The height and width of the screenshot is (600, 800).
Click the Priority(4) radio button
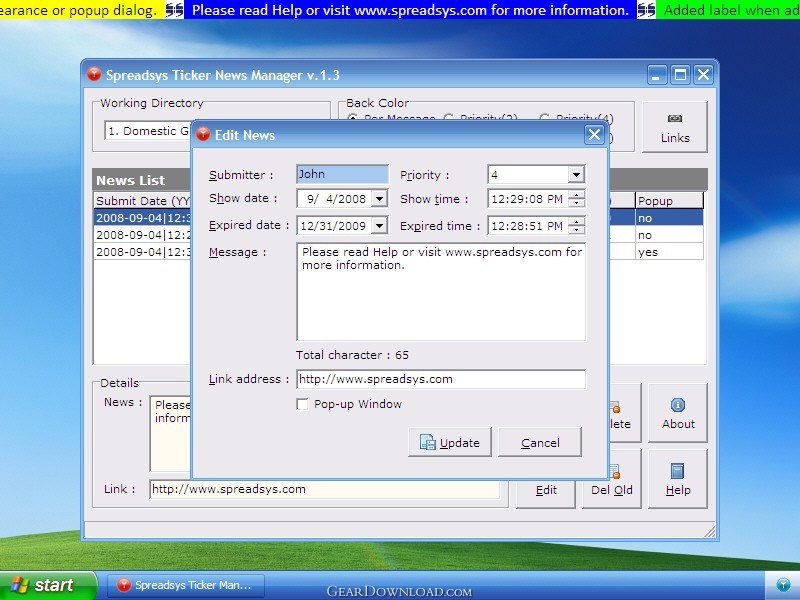(544, 118)
